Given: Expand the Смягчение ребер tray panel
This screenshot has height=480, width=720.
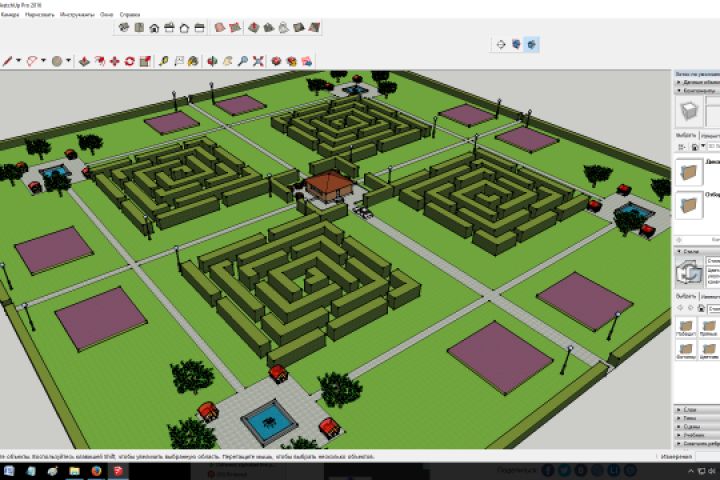Looking at the screenshot, I should pos(697,444).
